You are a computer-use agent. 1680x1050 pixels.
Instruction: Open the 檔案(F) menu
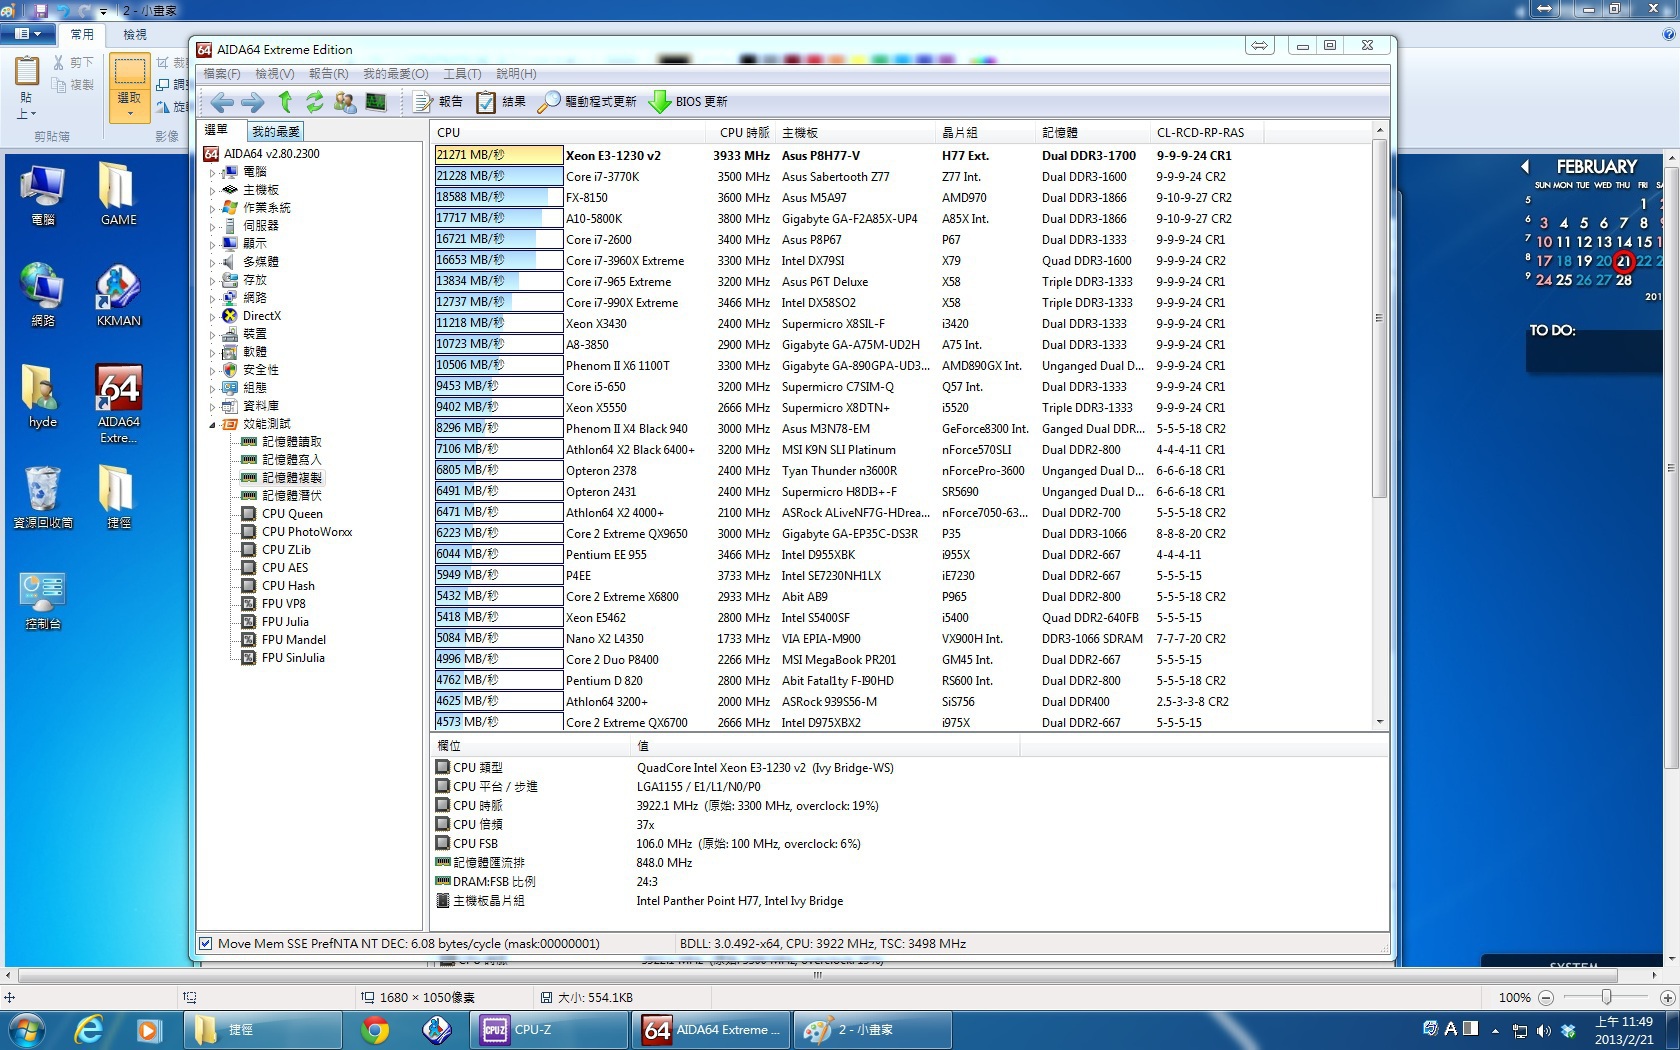click(222, 74)
